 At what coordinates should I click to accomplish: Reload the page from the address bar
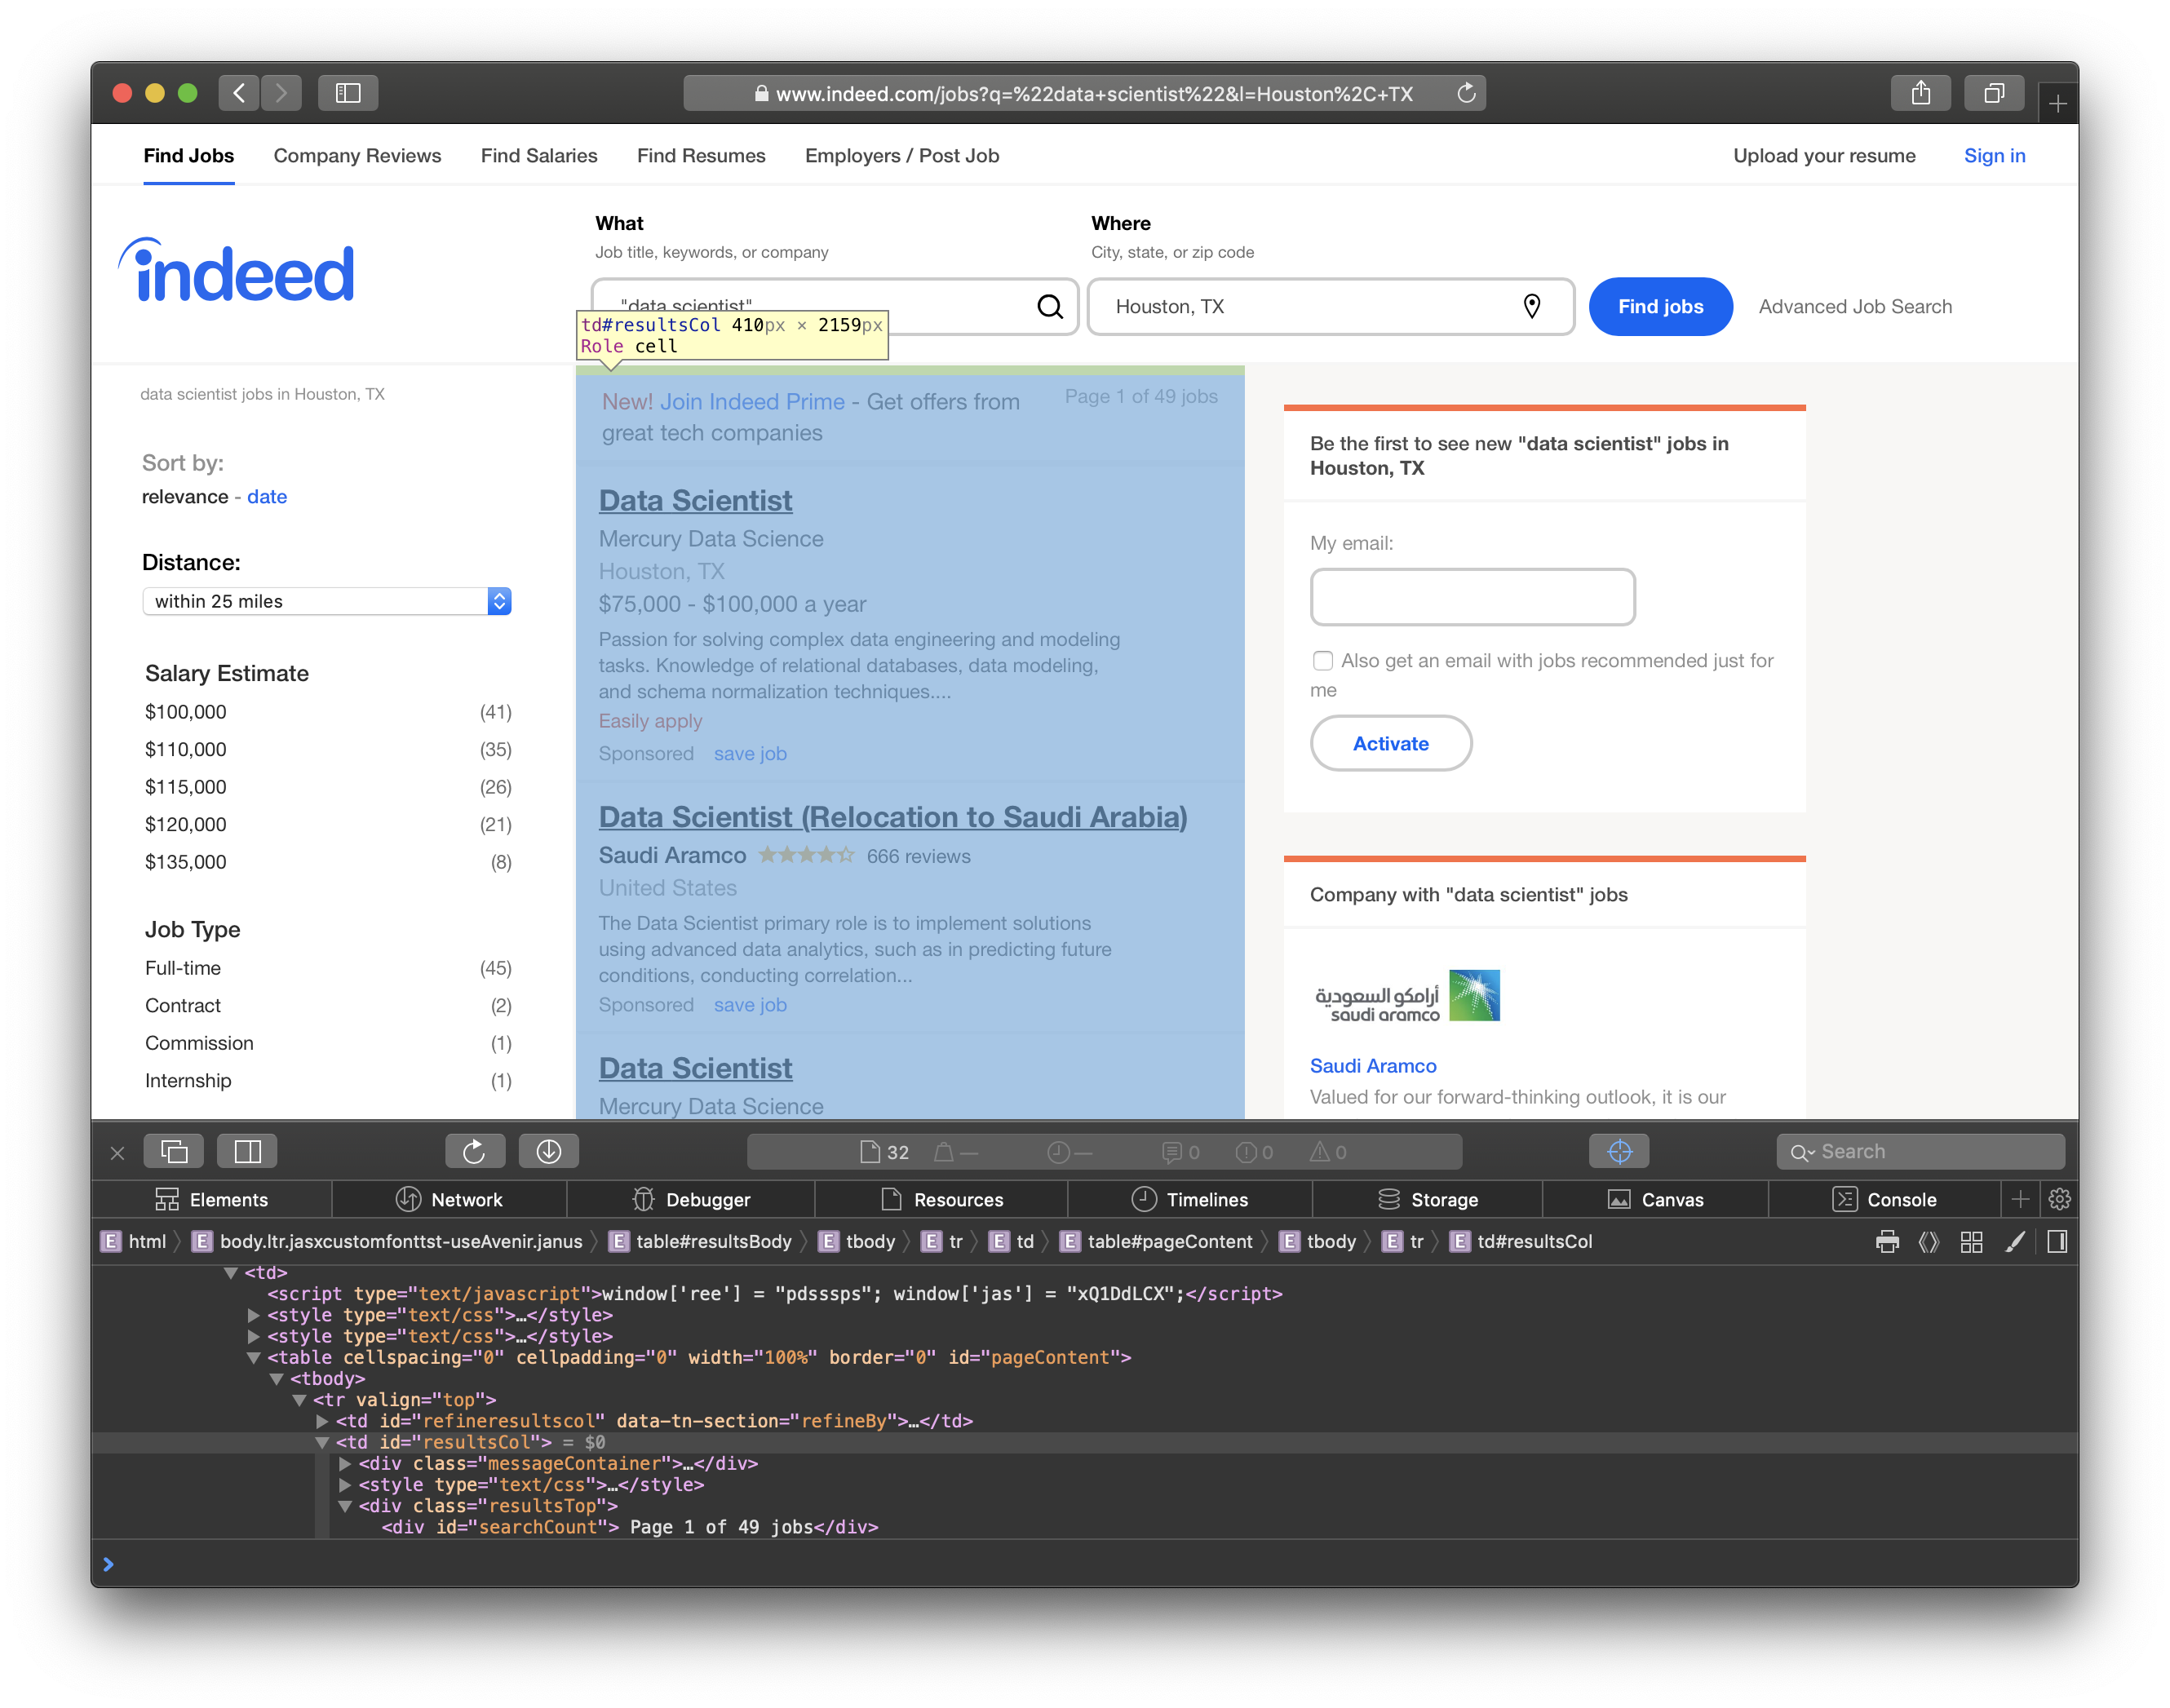coord(1466,93)
